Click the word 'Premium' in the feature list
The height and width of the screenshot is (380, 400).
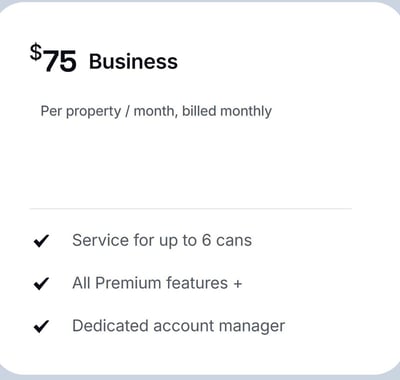tap(128, 283)
